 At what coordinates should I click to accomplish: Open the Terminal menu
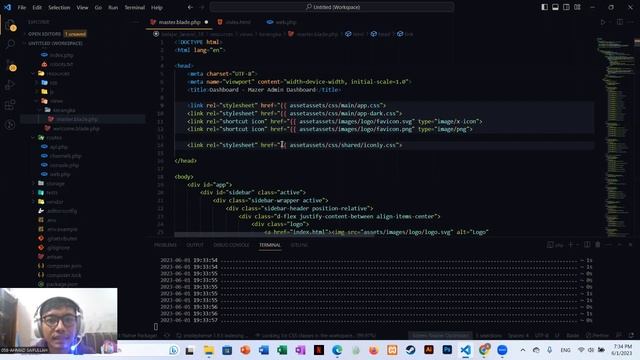135,7
